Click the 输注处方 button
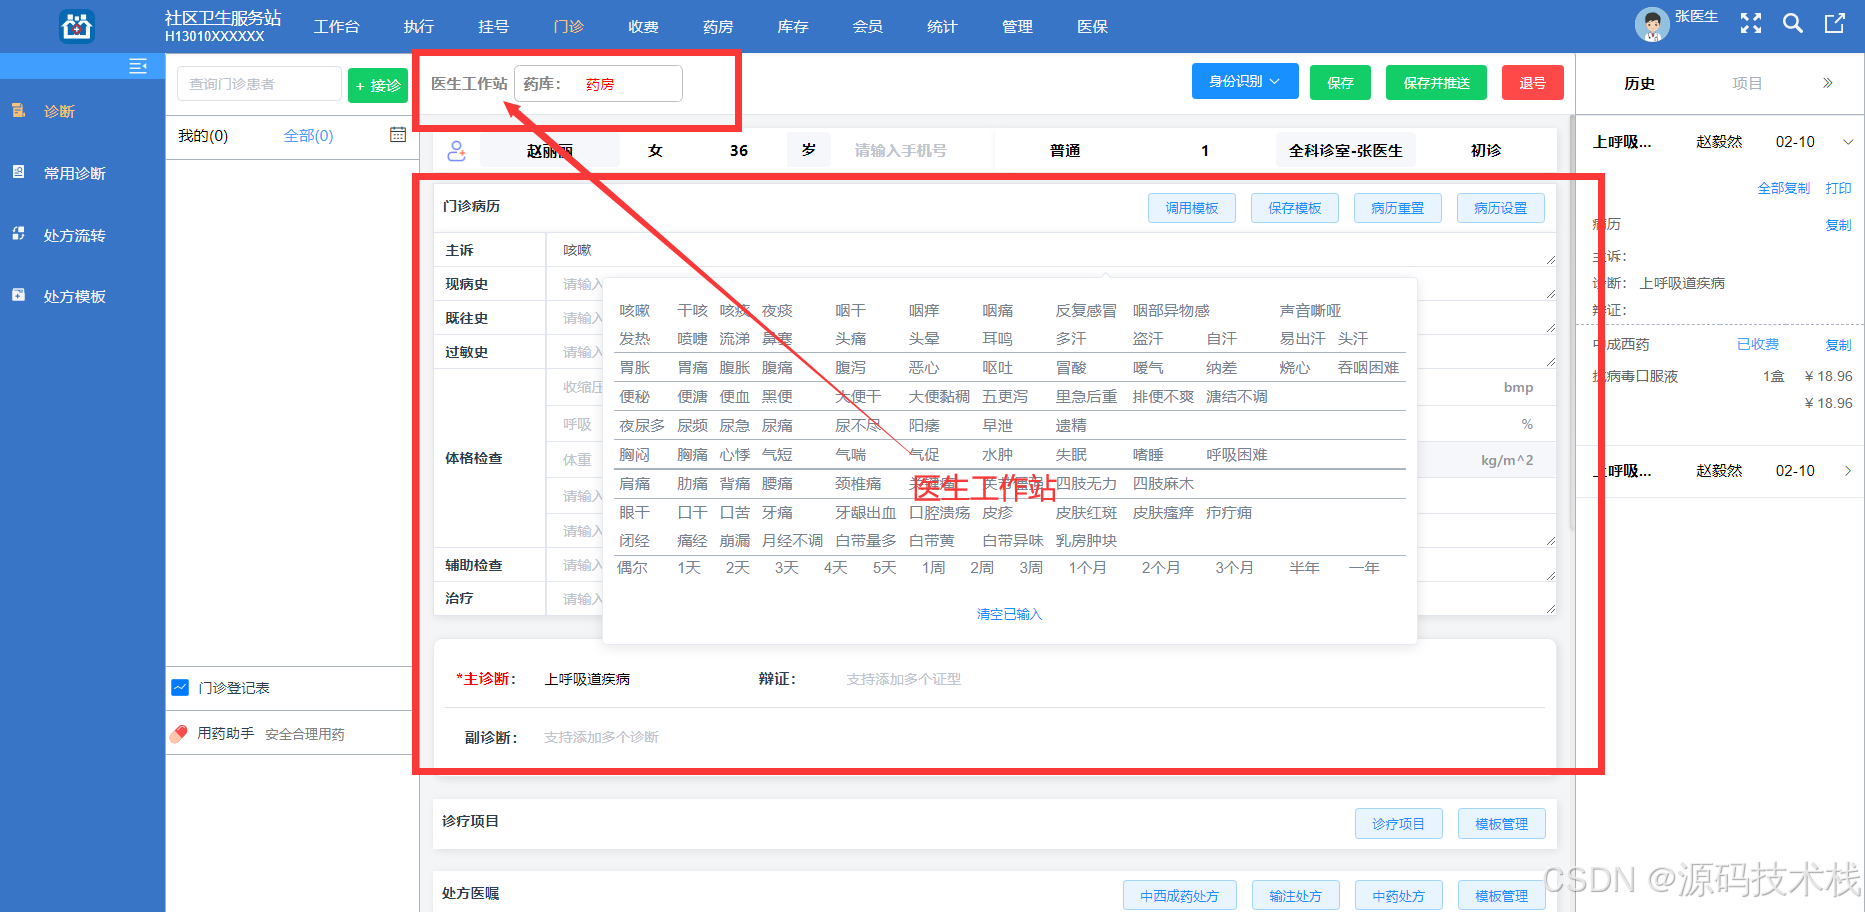Image resolution: width=1865 pixels, height=912 pixels. tap(1295, 896)
